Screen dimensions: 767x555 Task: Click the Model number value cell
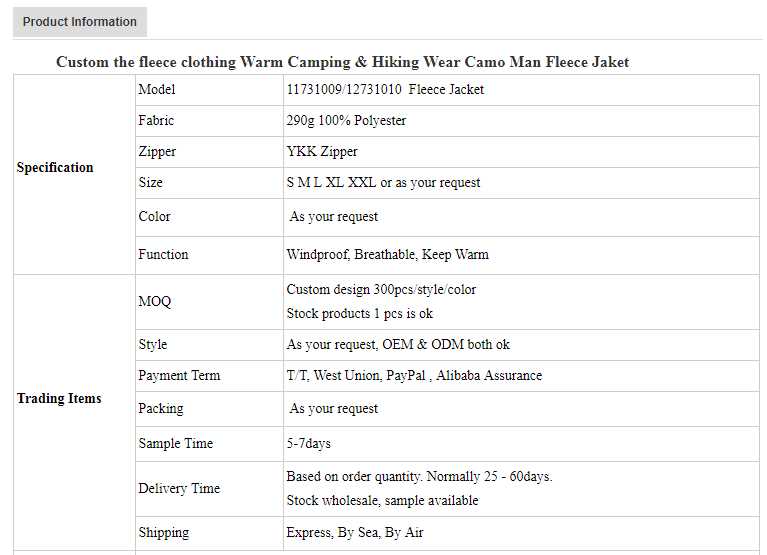385,90
